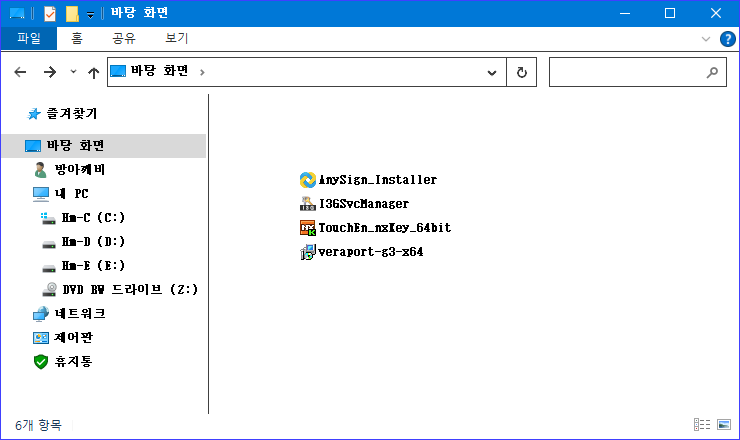This screenshot has width=740, height=440.
Task: Select 네트워크 in the navigation pane
Action: [x=80, y=313]
